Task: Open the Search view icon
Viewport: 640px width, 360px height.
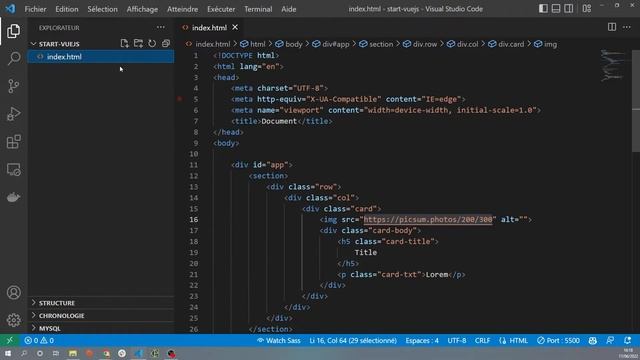Action: point(13,58)
